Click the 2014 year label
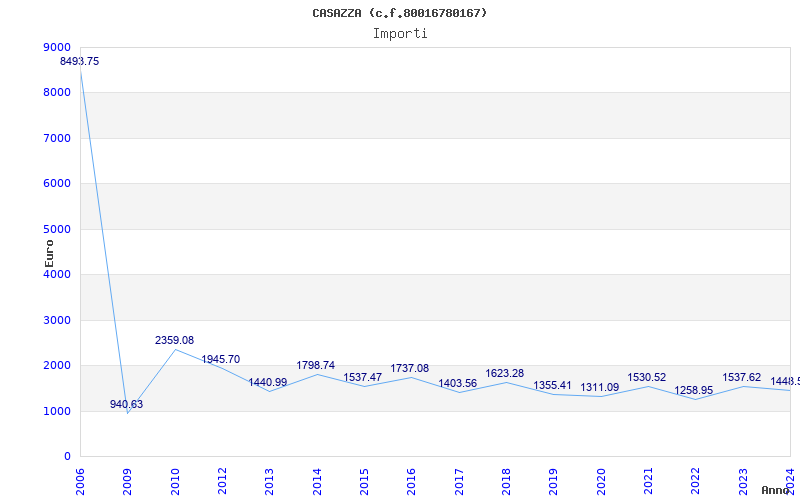 [317, 482]
